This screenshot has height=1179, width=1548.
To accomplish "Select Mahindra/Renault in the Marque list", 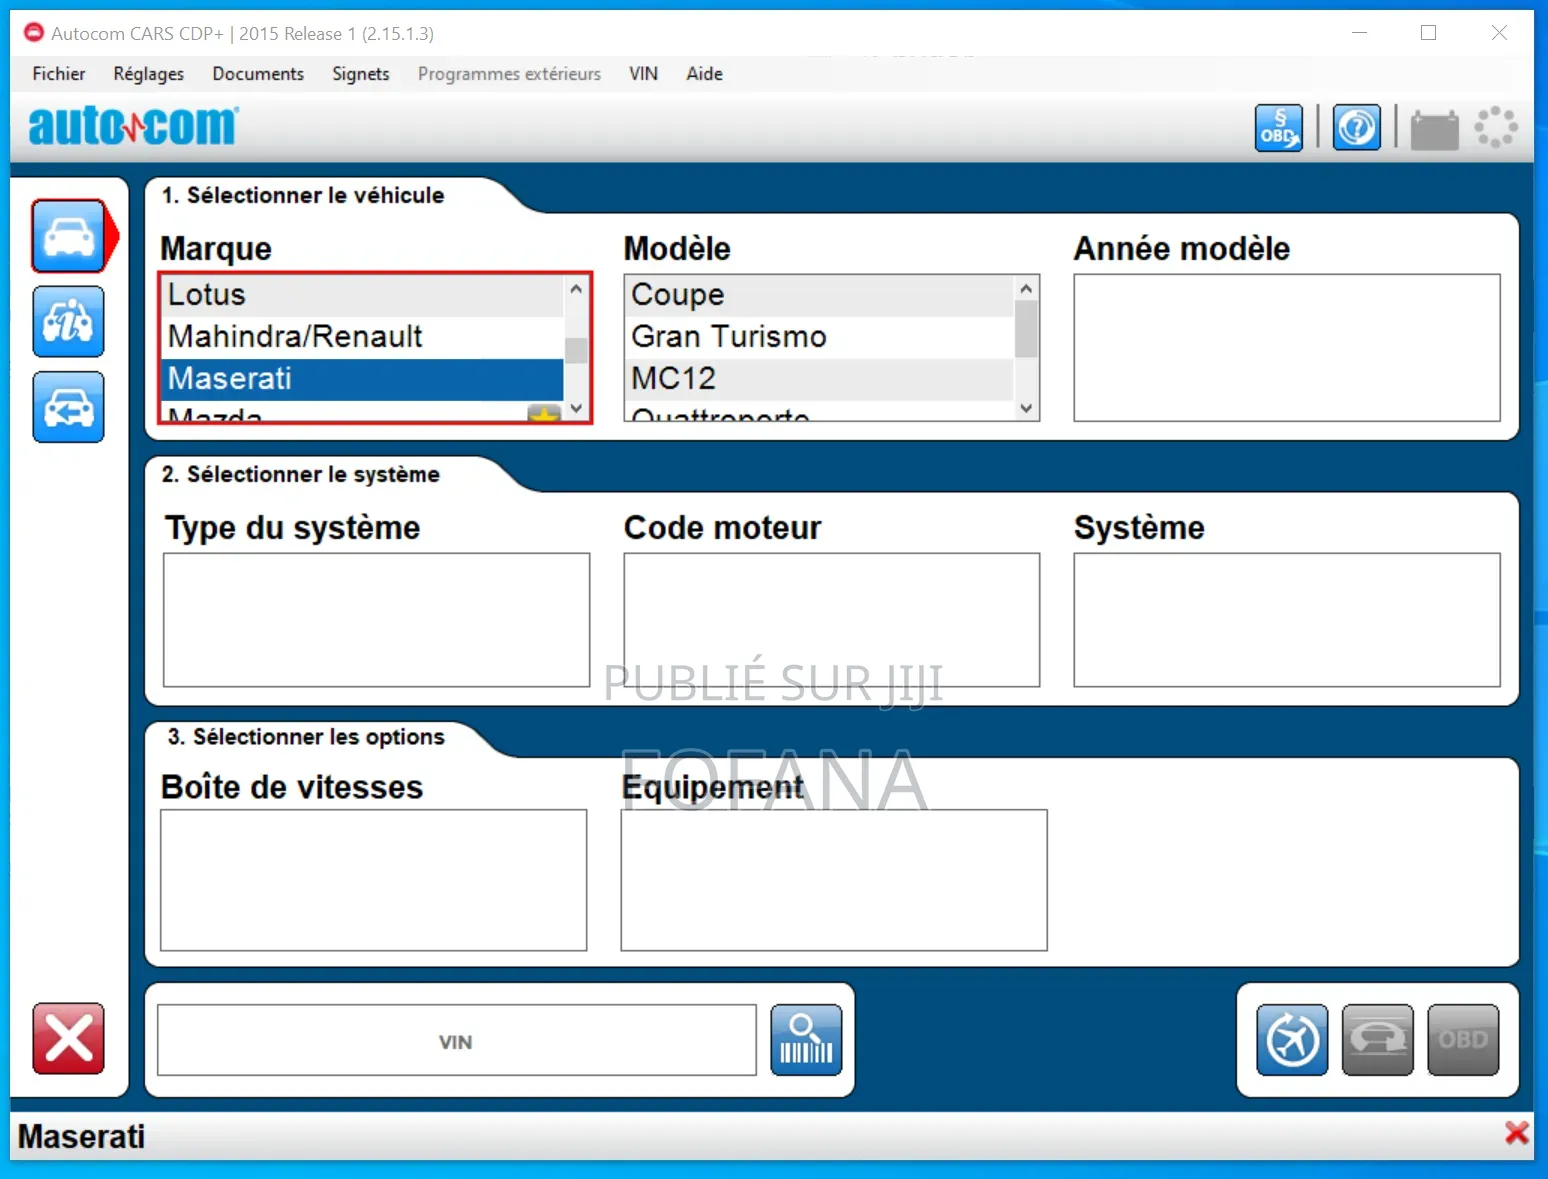I will pyautogui.click(x=363, y=337).
